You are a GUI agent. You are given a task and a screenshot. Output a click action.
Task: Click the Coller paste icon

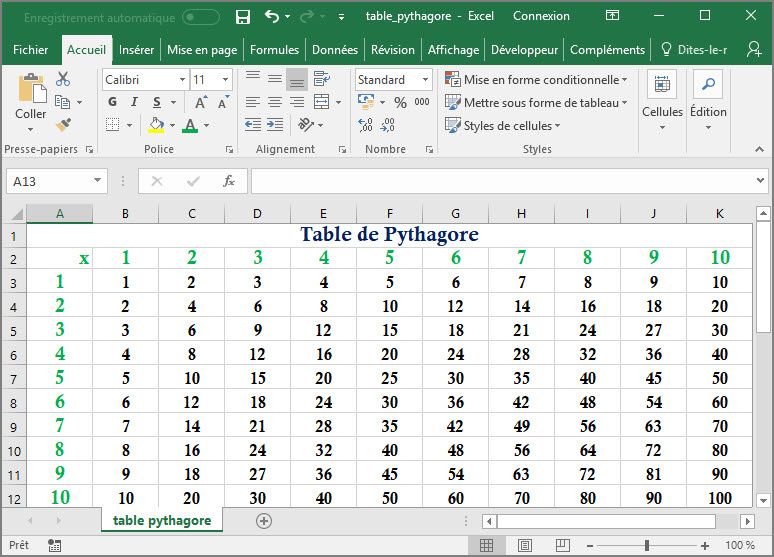point(31,89)
